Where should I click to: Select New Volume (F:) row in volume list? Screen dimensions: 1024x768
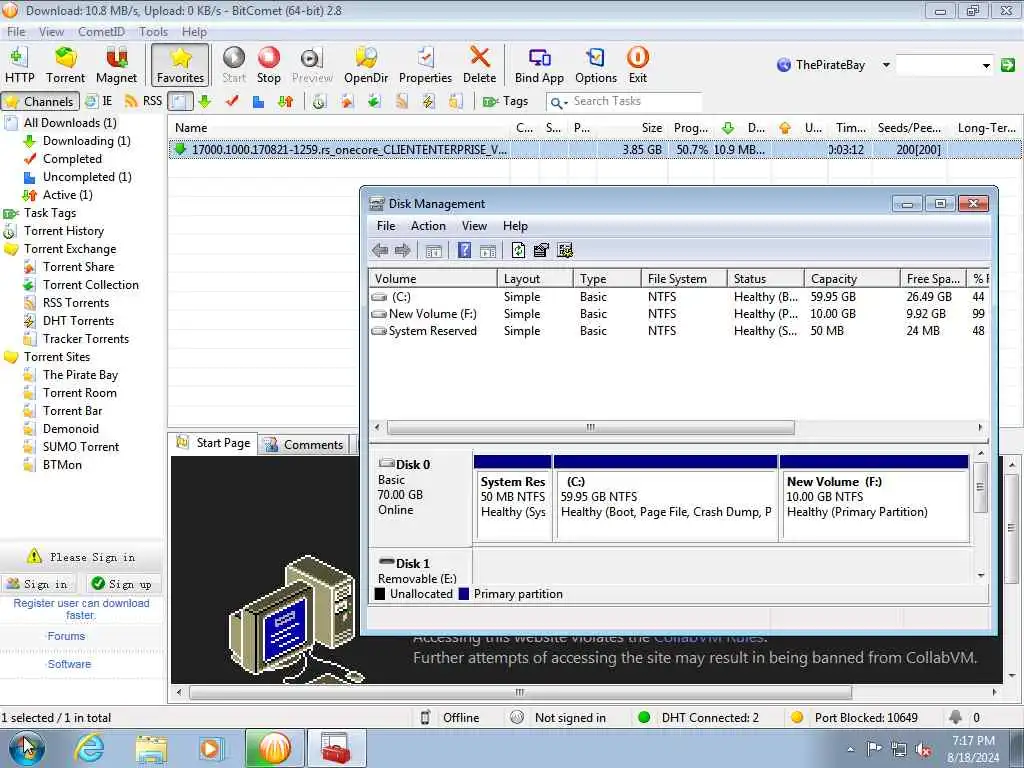[679, 314]
